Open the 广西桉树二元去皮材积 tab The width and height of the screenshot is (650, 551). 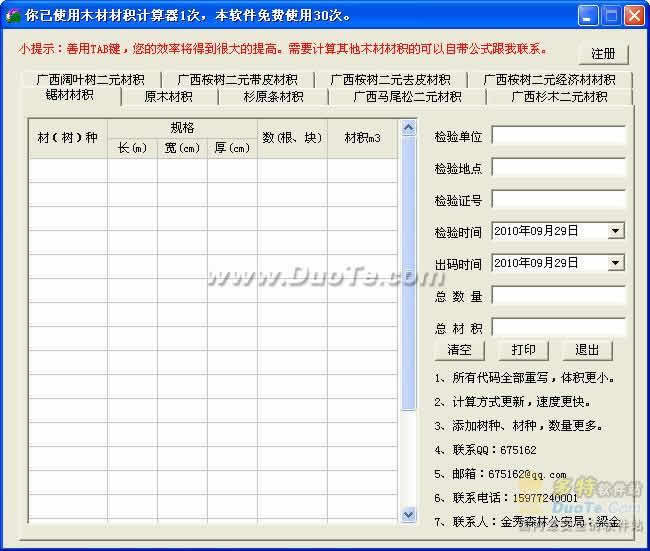tap(390, 79)
